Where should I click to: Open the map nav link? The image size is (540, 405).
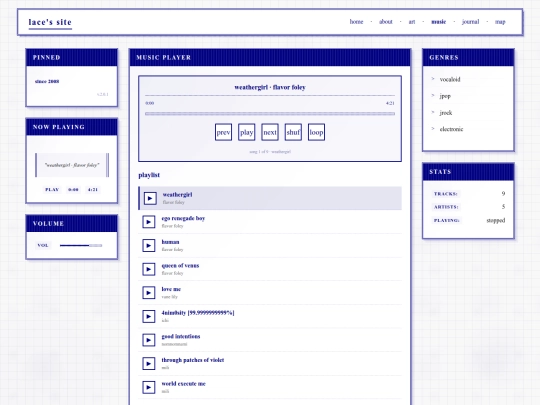[x=500, y=22]
